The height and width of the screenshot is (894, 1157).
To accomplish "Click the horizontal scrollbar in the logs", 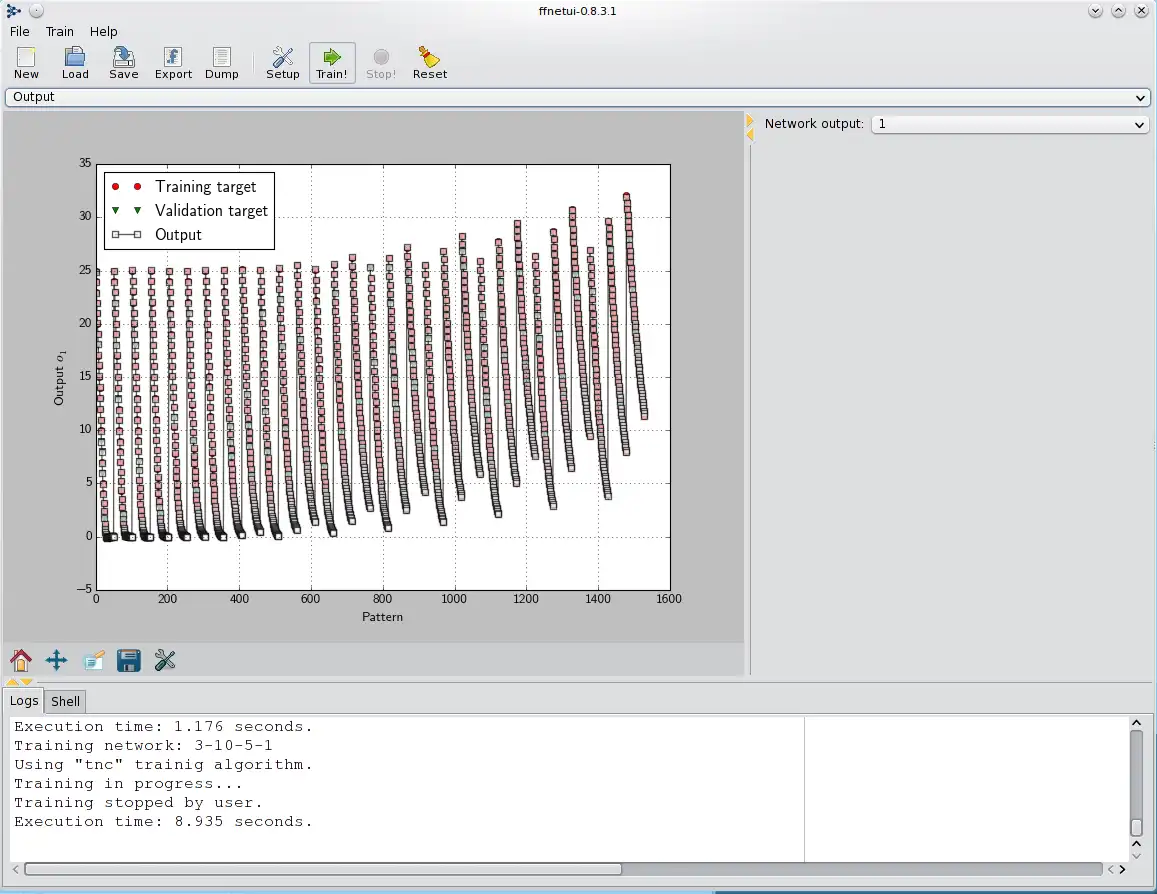I will click(322, 869).
